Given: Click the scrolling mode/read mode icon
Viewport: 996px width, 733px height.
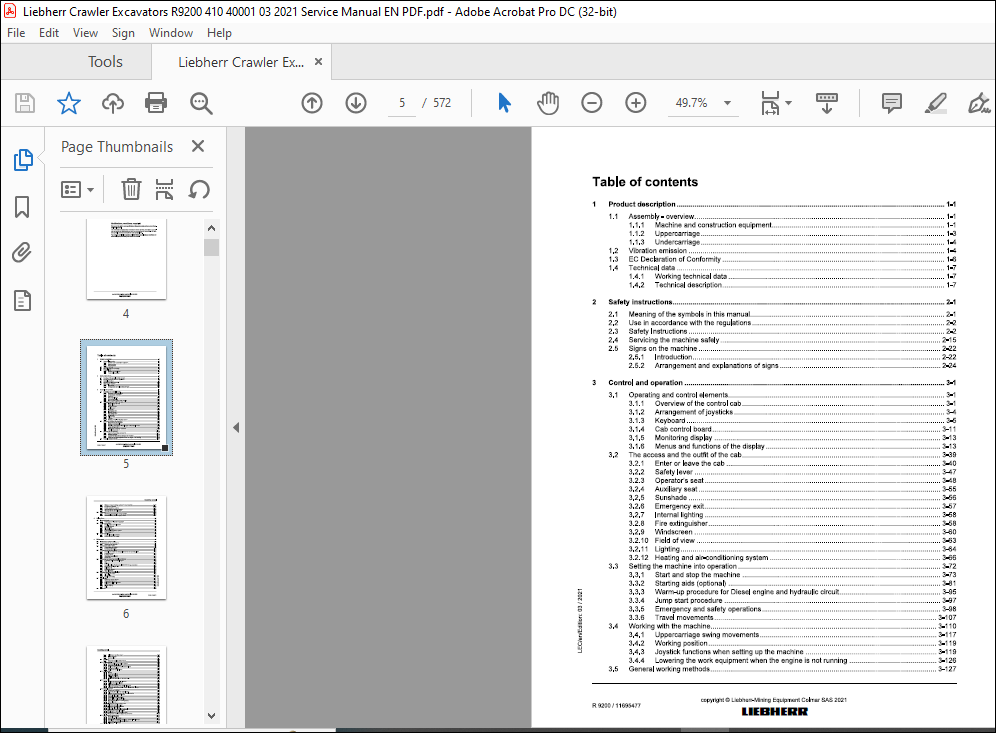Looking at the screenshot, I should point(826,103).
